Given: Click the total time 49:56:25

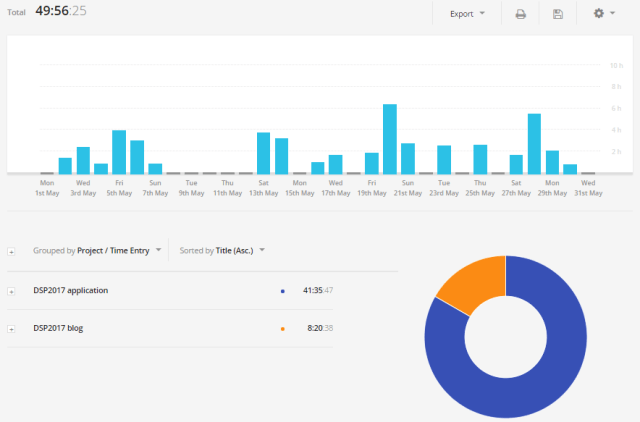Looking at the screenshot, I should (63, 12).
